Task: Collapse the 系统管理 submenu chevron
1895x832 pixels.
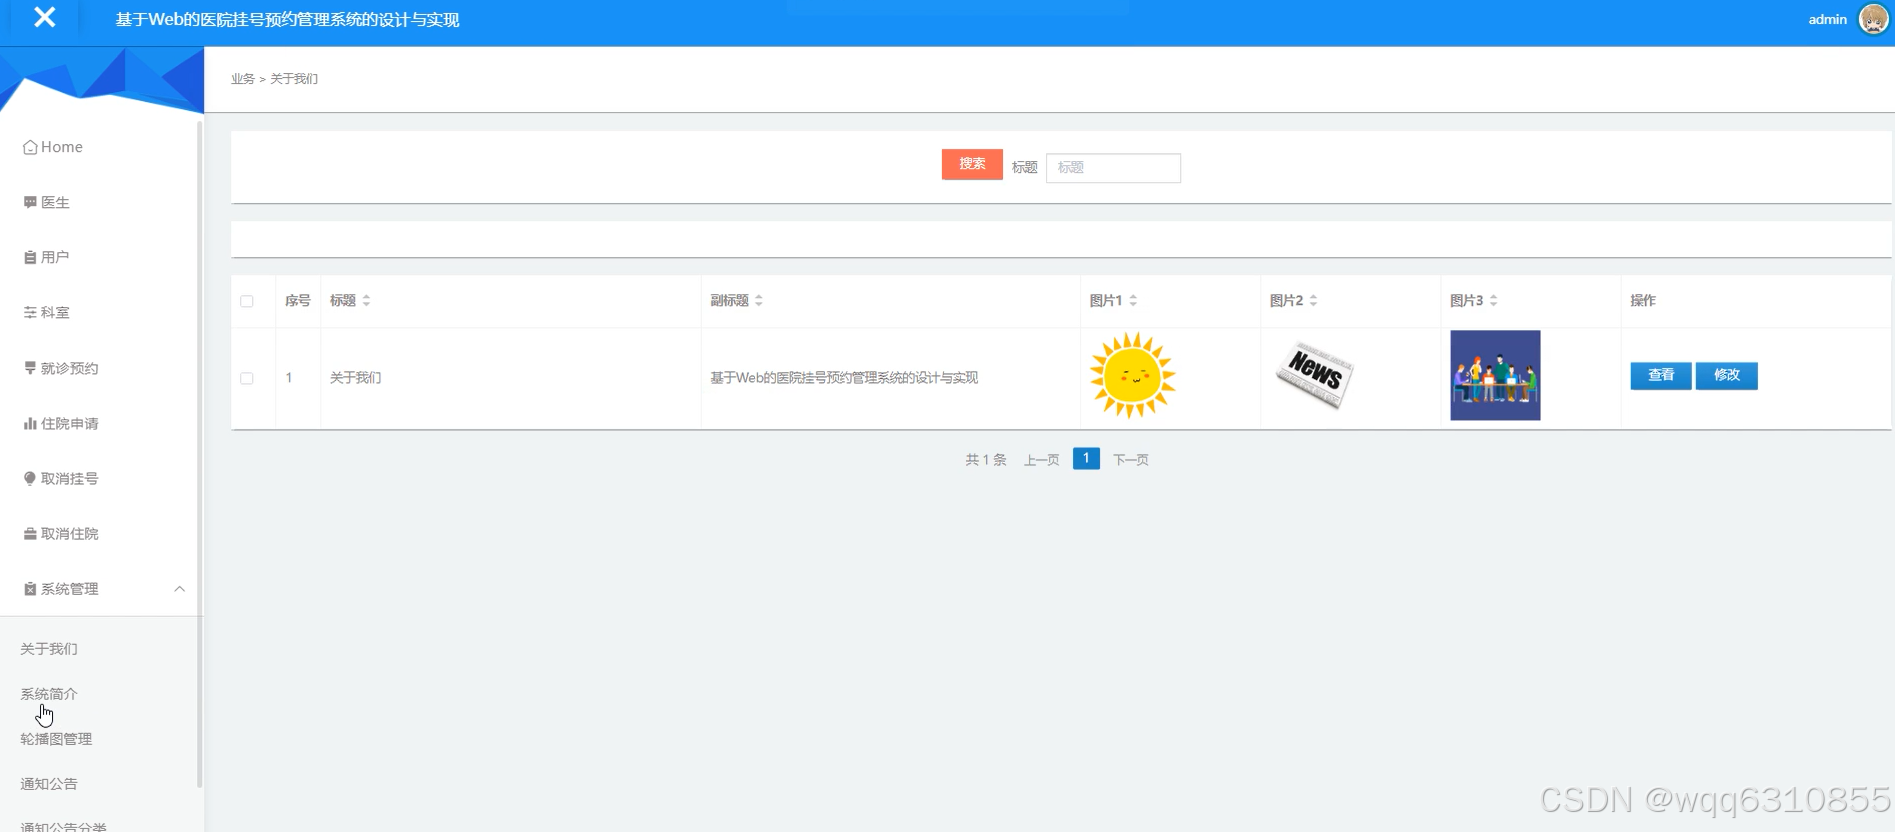Action: point(180,589)
